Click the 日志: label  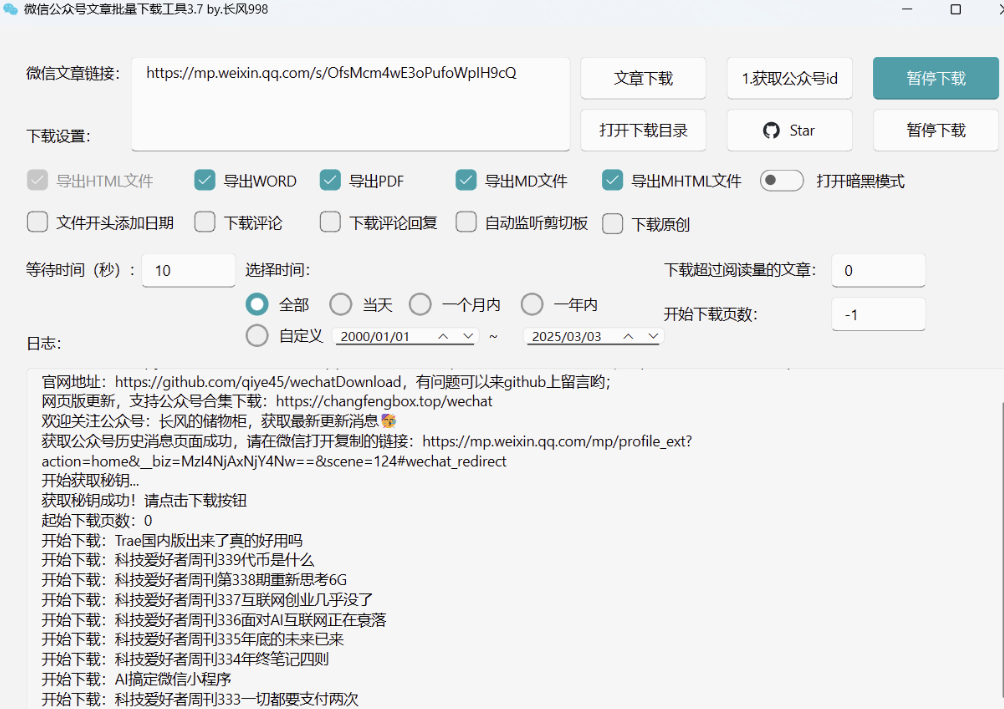point(44,343)
